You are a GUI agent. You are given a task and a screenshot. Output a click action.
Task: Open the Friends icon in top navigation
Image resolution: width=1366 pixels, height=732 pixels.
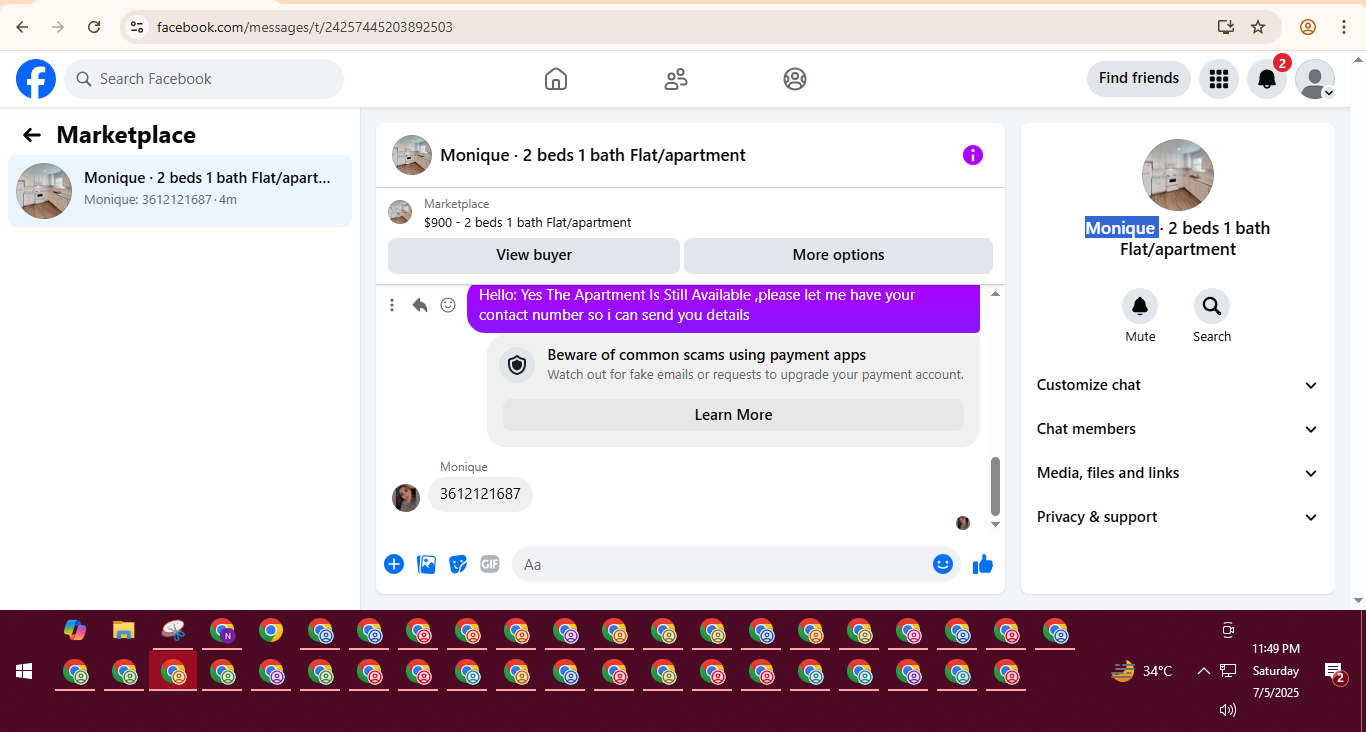coord(676,79)
